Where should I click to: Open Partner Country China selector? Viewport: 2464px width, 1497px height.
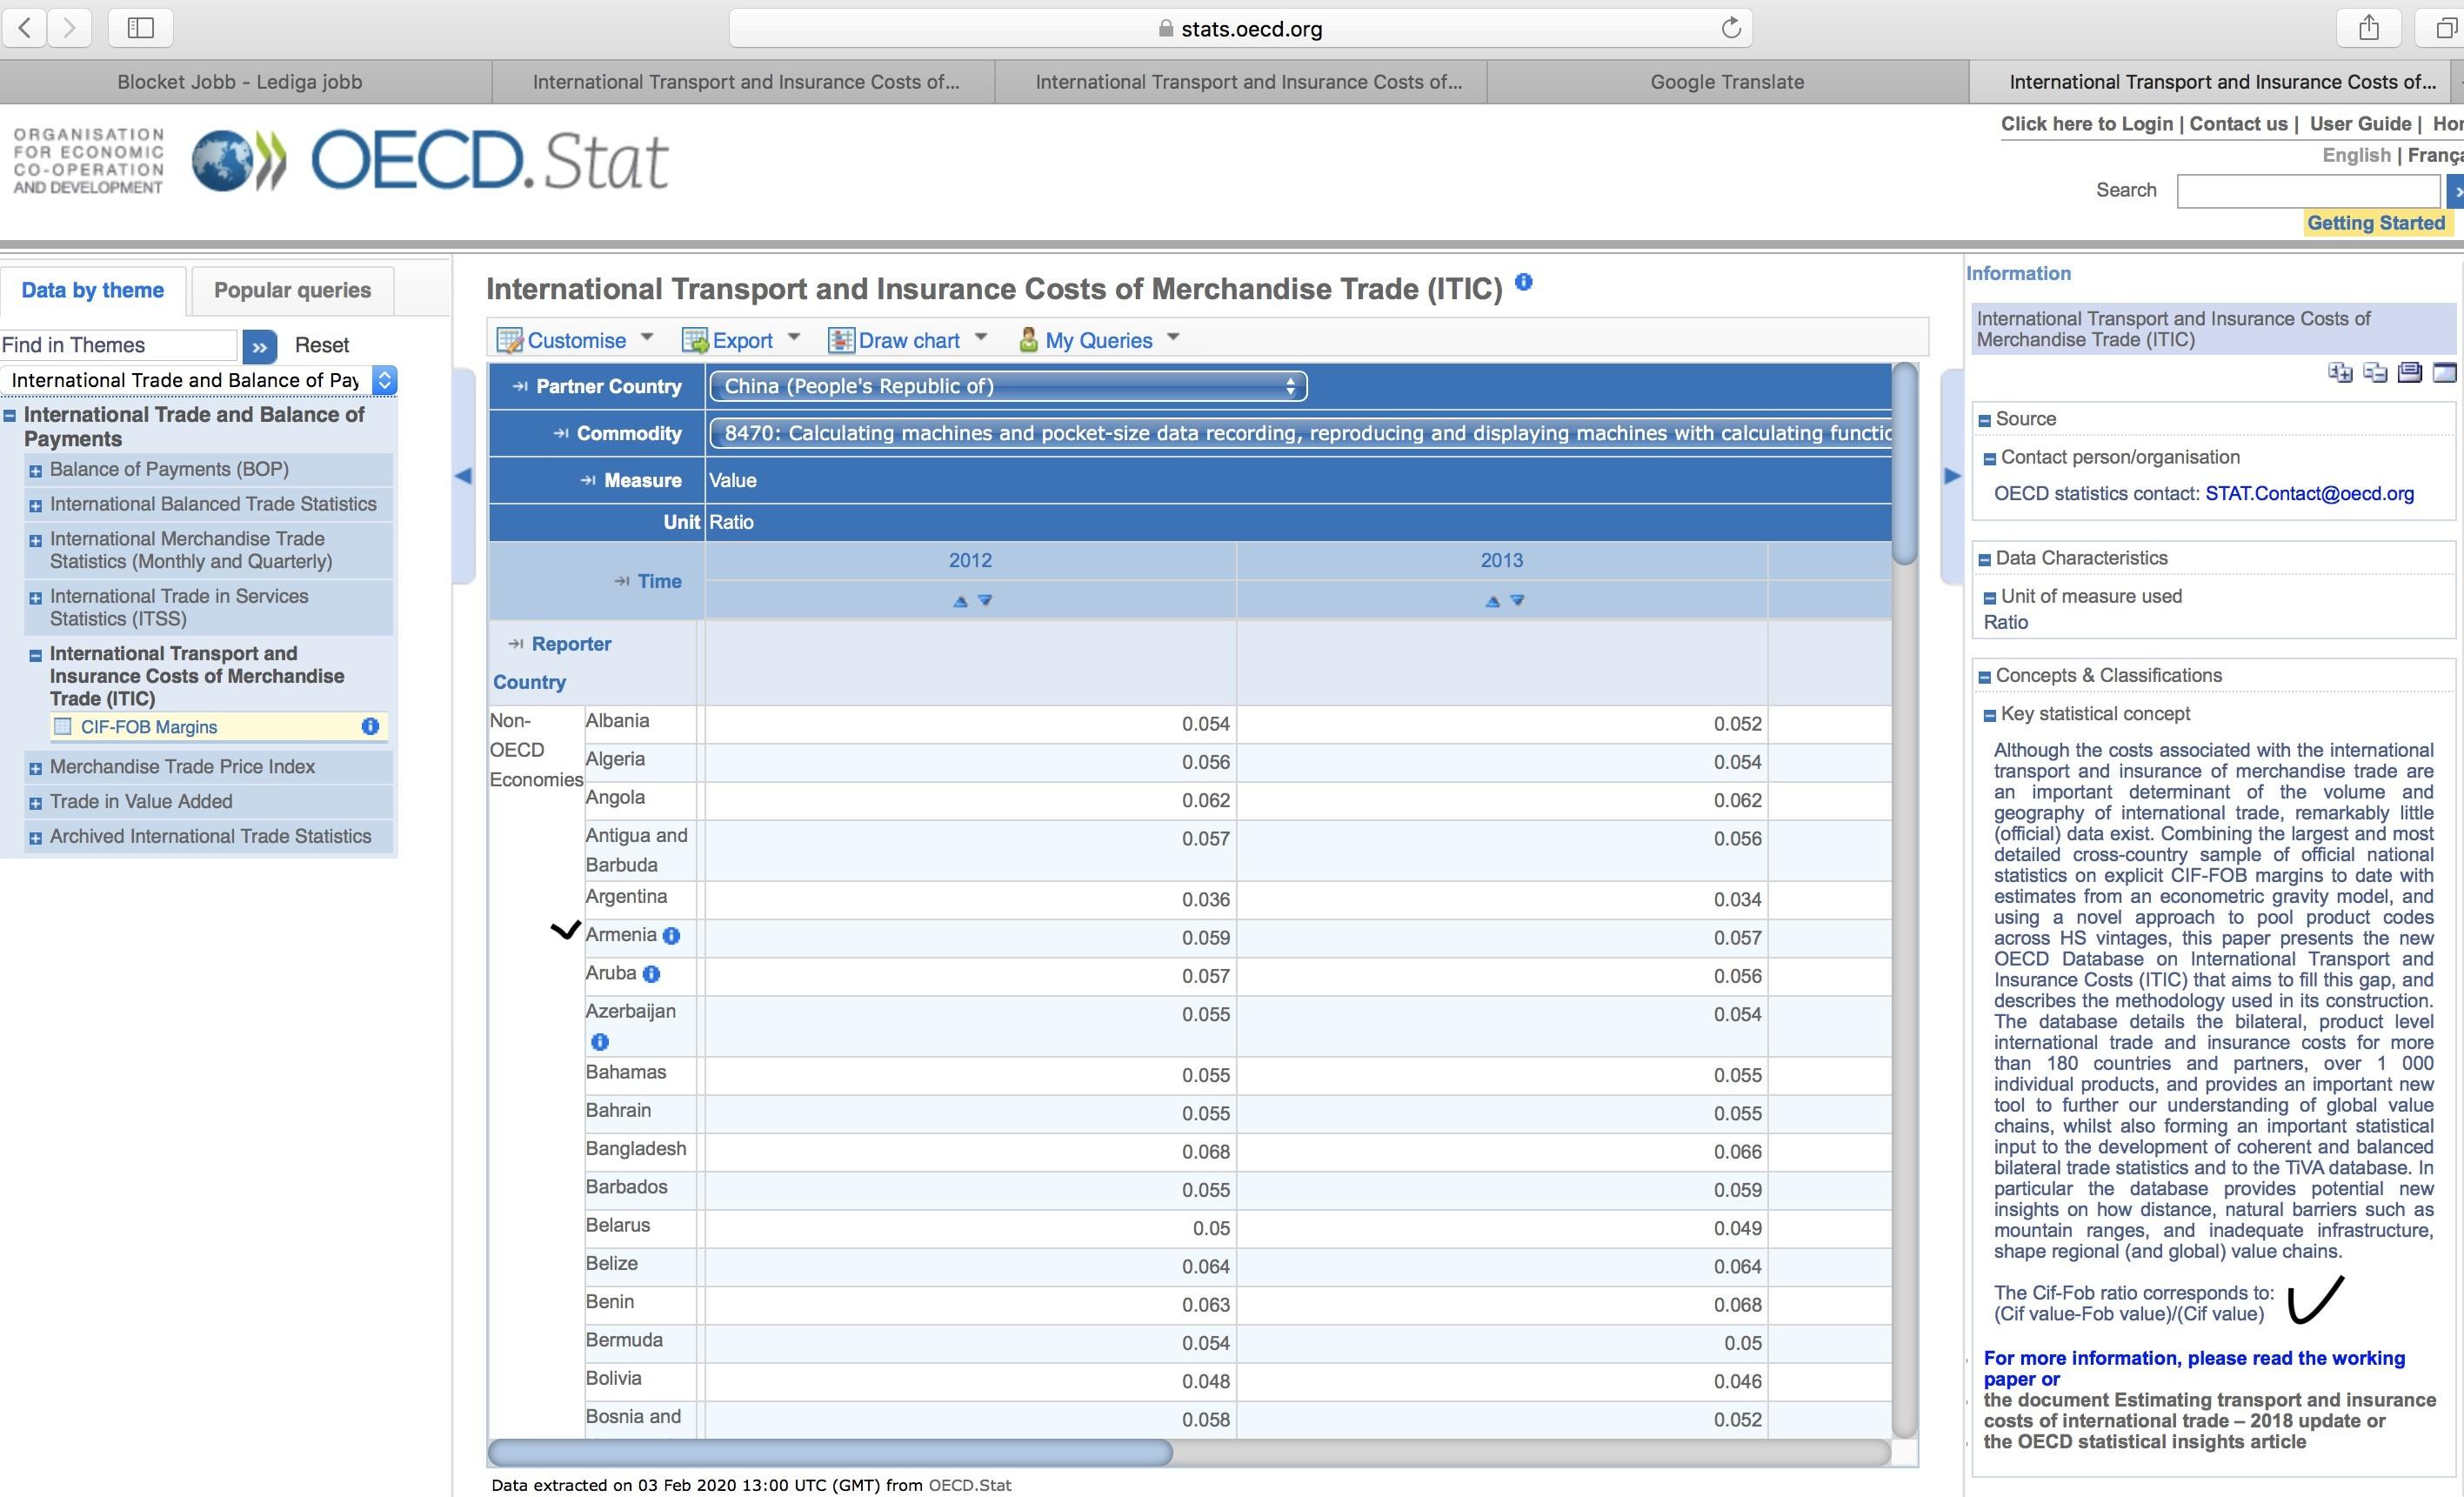[1008, 386]
